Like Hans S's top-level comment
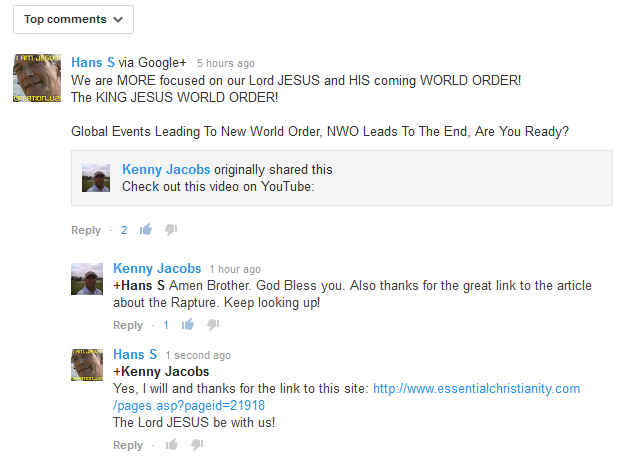 (146, 229)
